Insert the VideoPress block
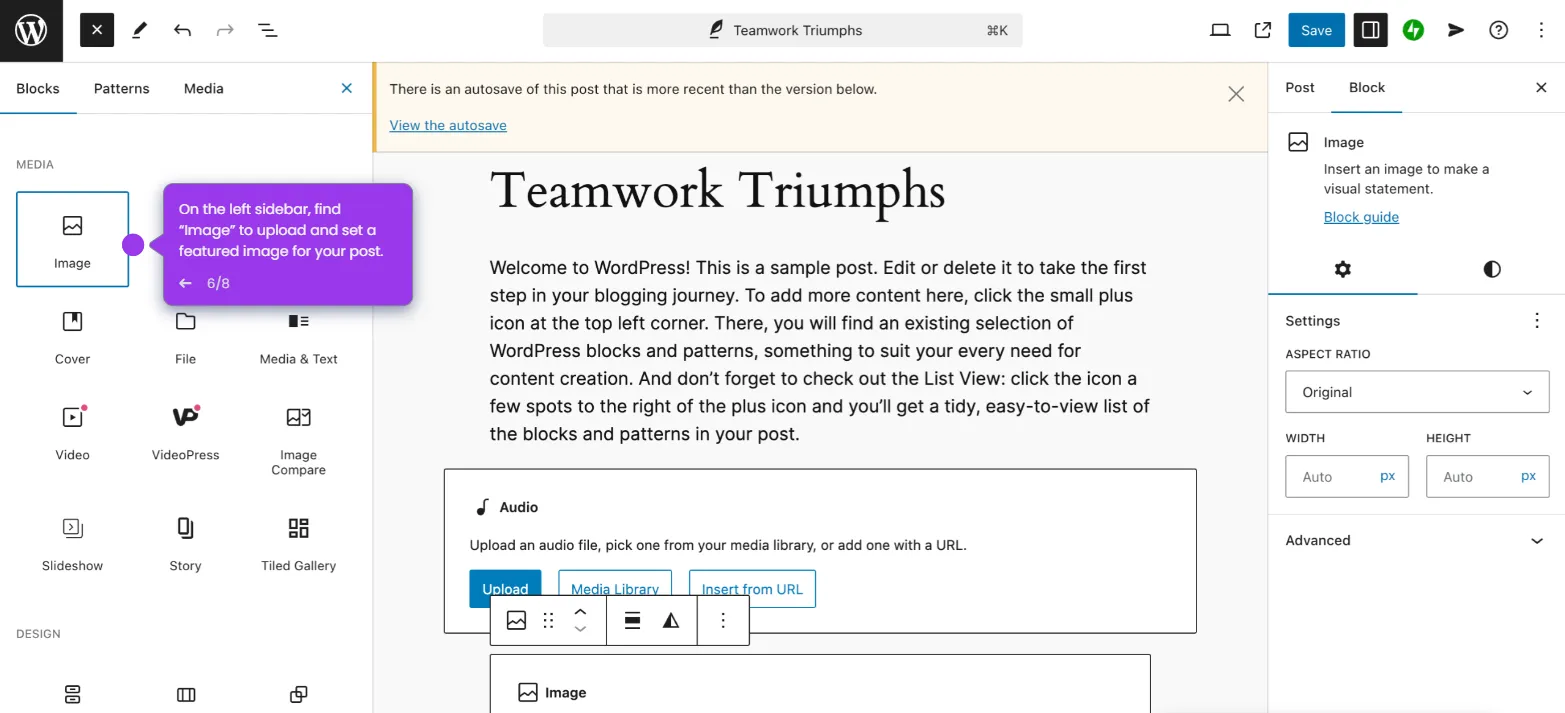1565x713 pixels. (x=185, y=434)
